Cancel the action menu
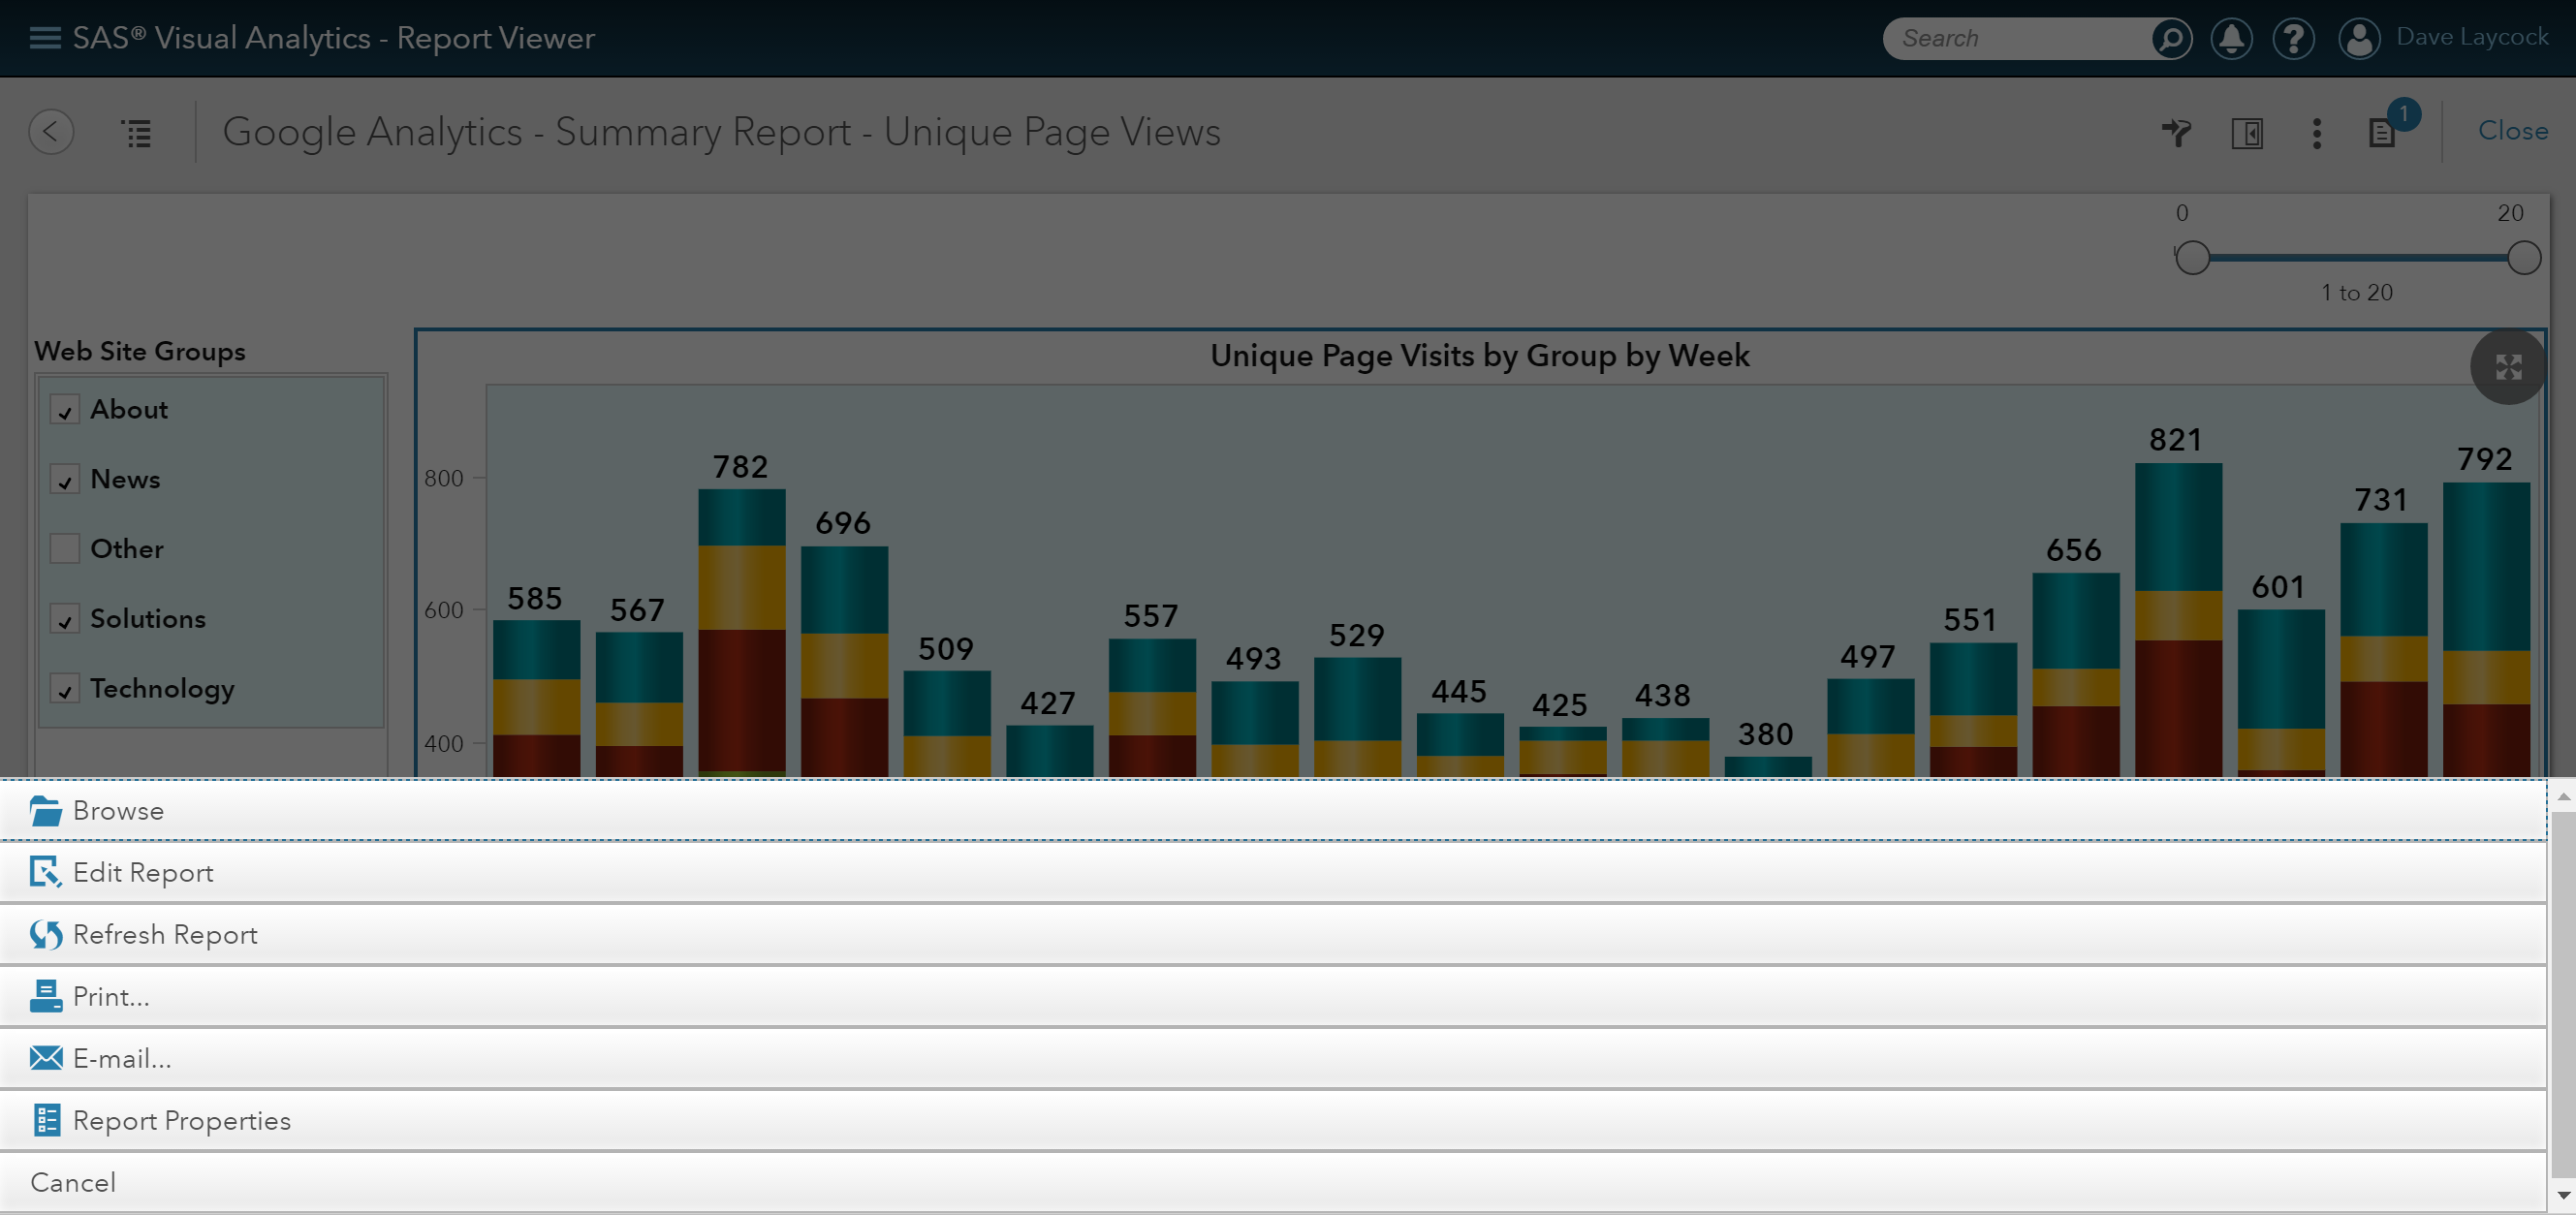The height and width of the screenshot is (1215, 2576). tap(1272, 1182)
